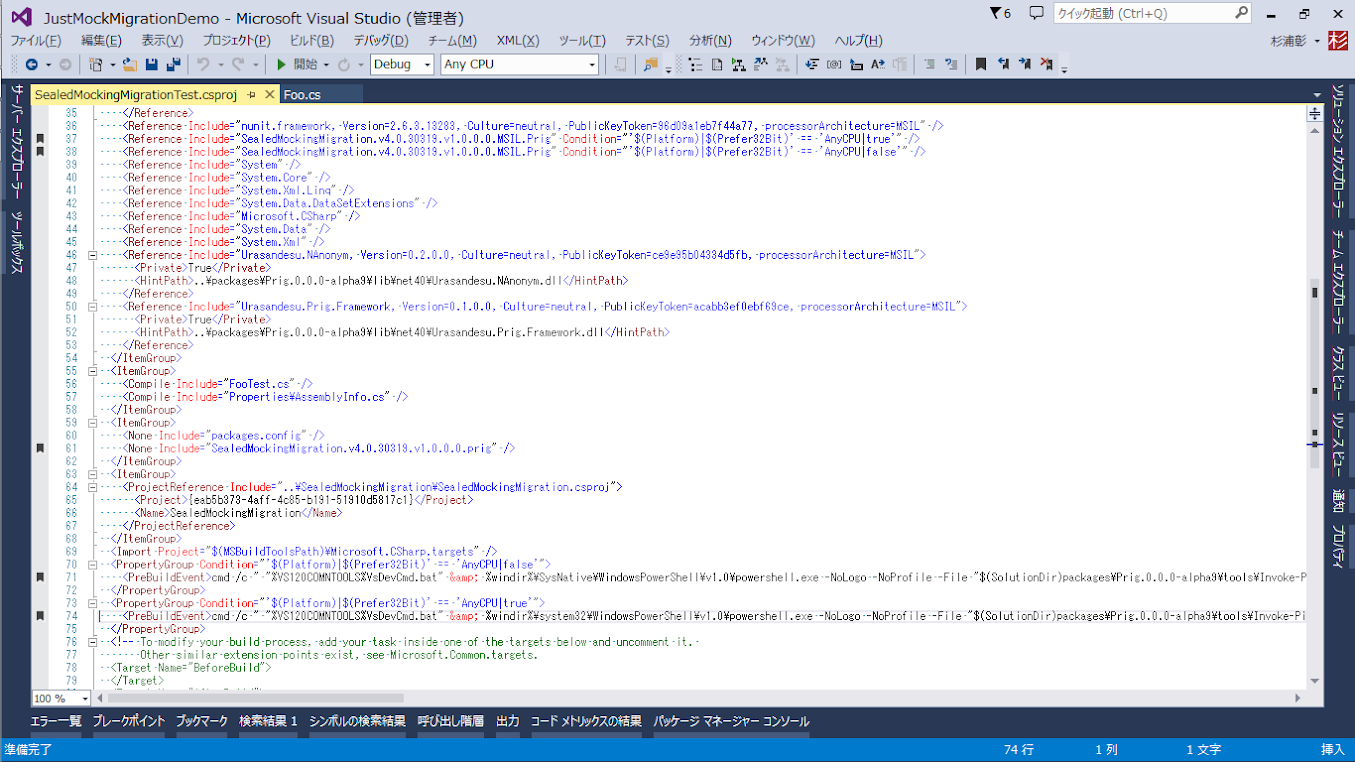The image size is (1355, 762).
Task: Go to previous bookmark icon
Action: [1003, 64]
